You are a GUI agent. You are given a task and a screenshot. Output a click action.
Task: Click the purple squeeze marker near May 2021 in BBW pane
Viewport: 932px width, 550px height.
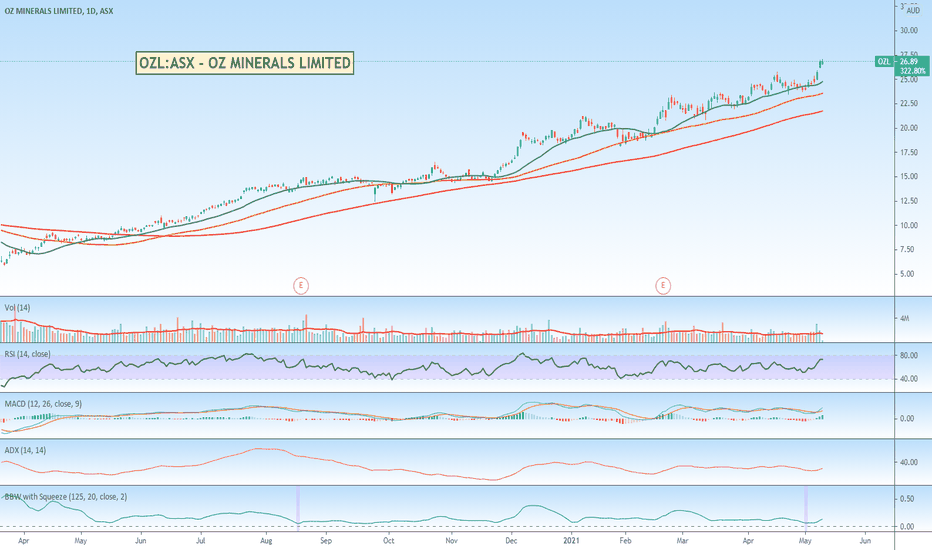[x=807, y=508]
